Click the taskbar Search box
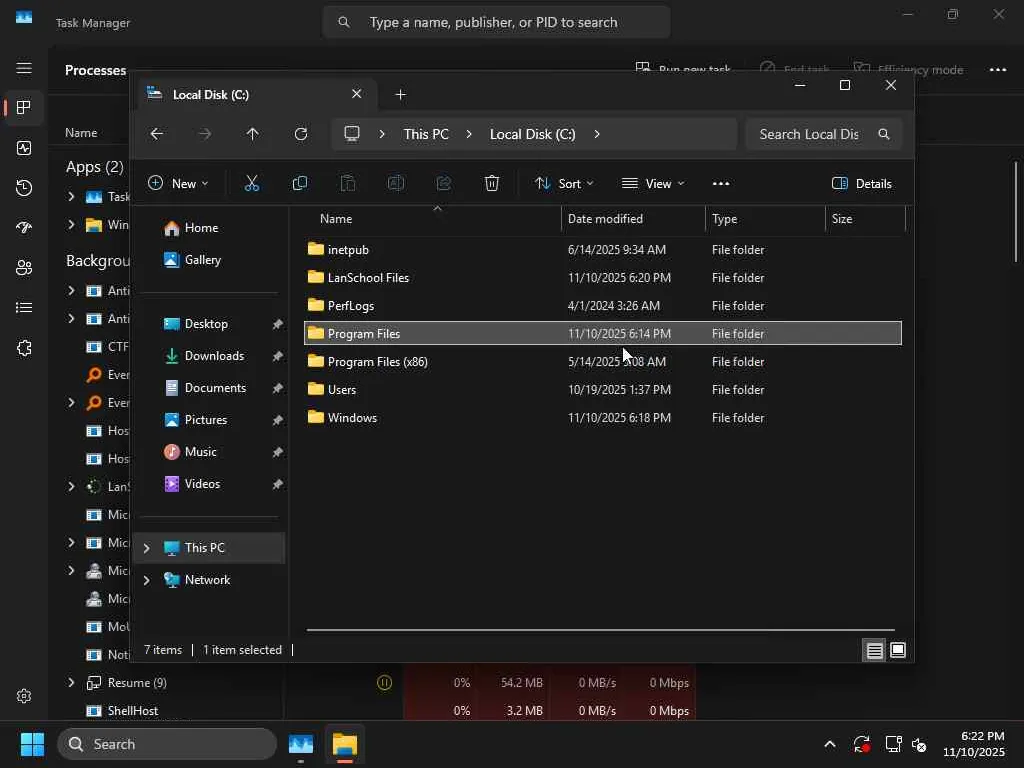 167,744
